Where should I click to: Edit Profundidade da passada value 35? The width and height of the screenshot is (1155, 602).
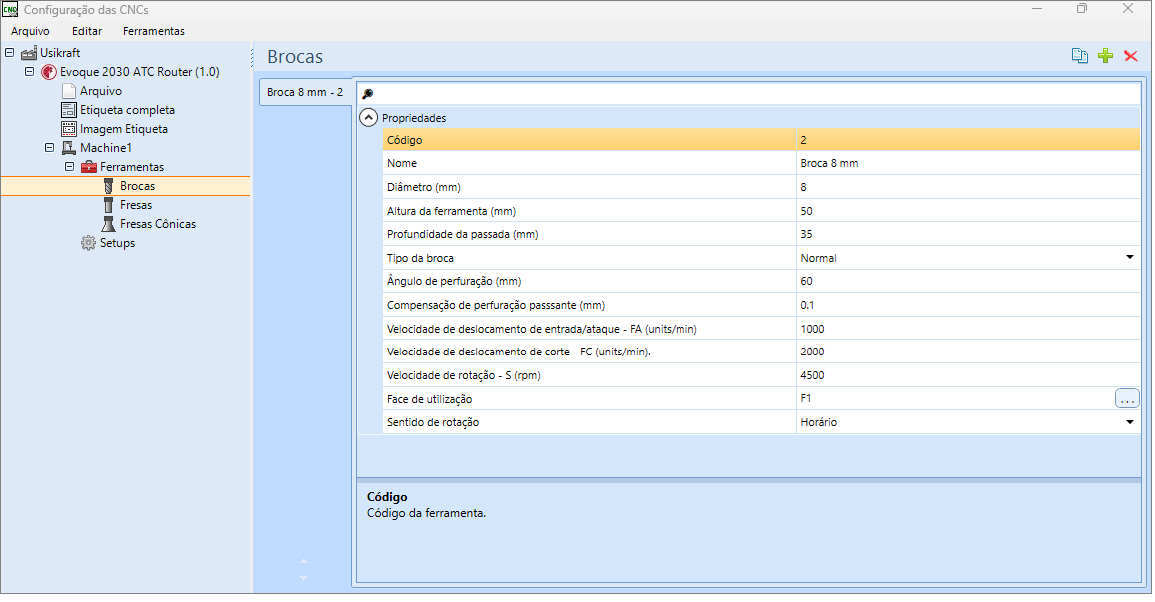(967, 234)
